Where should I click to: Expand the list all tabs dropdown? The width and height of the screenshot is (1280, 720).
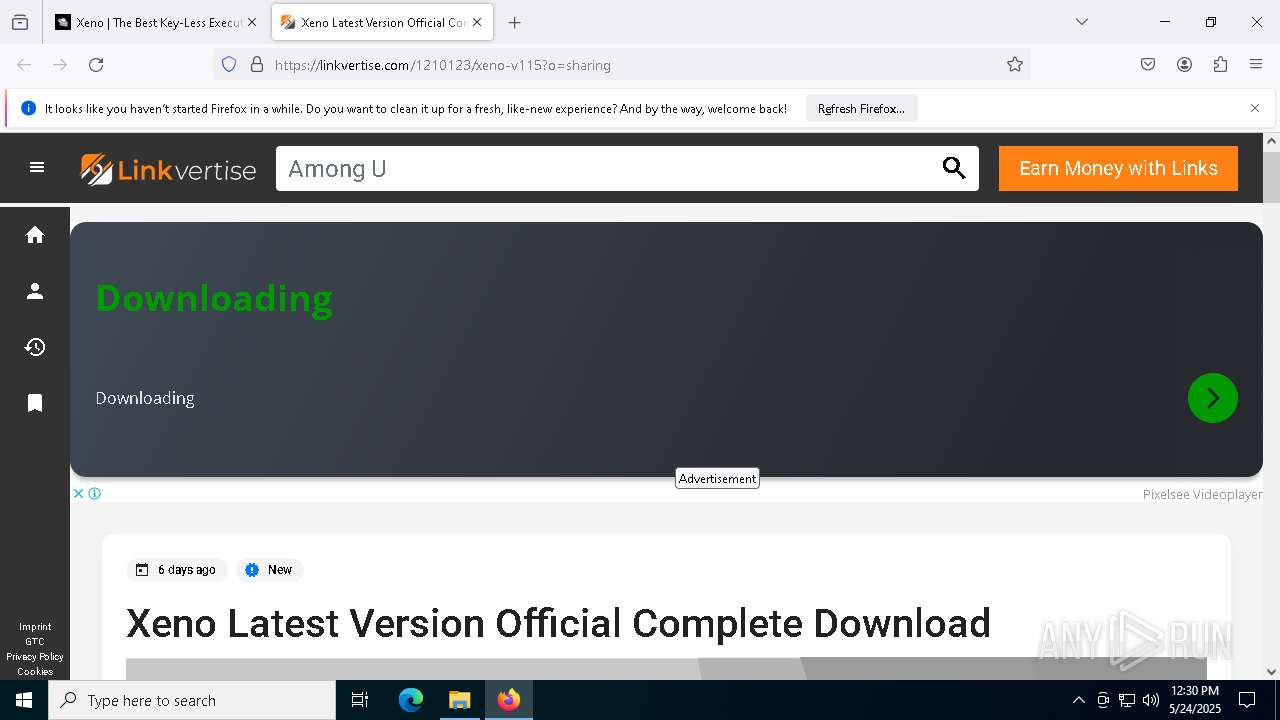point(1082,22)
